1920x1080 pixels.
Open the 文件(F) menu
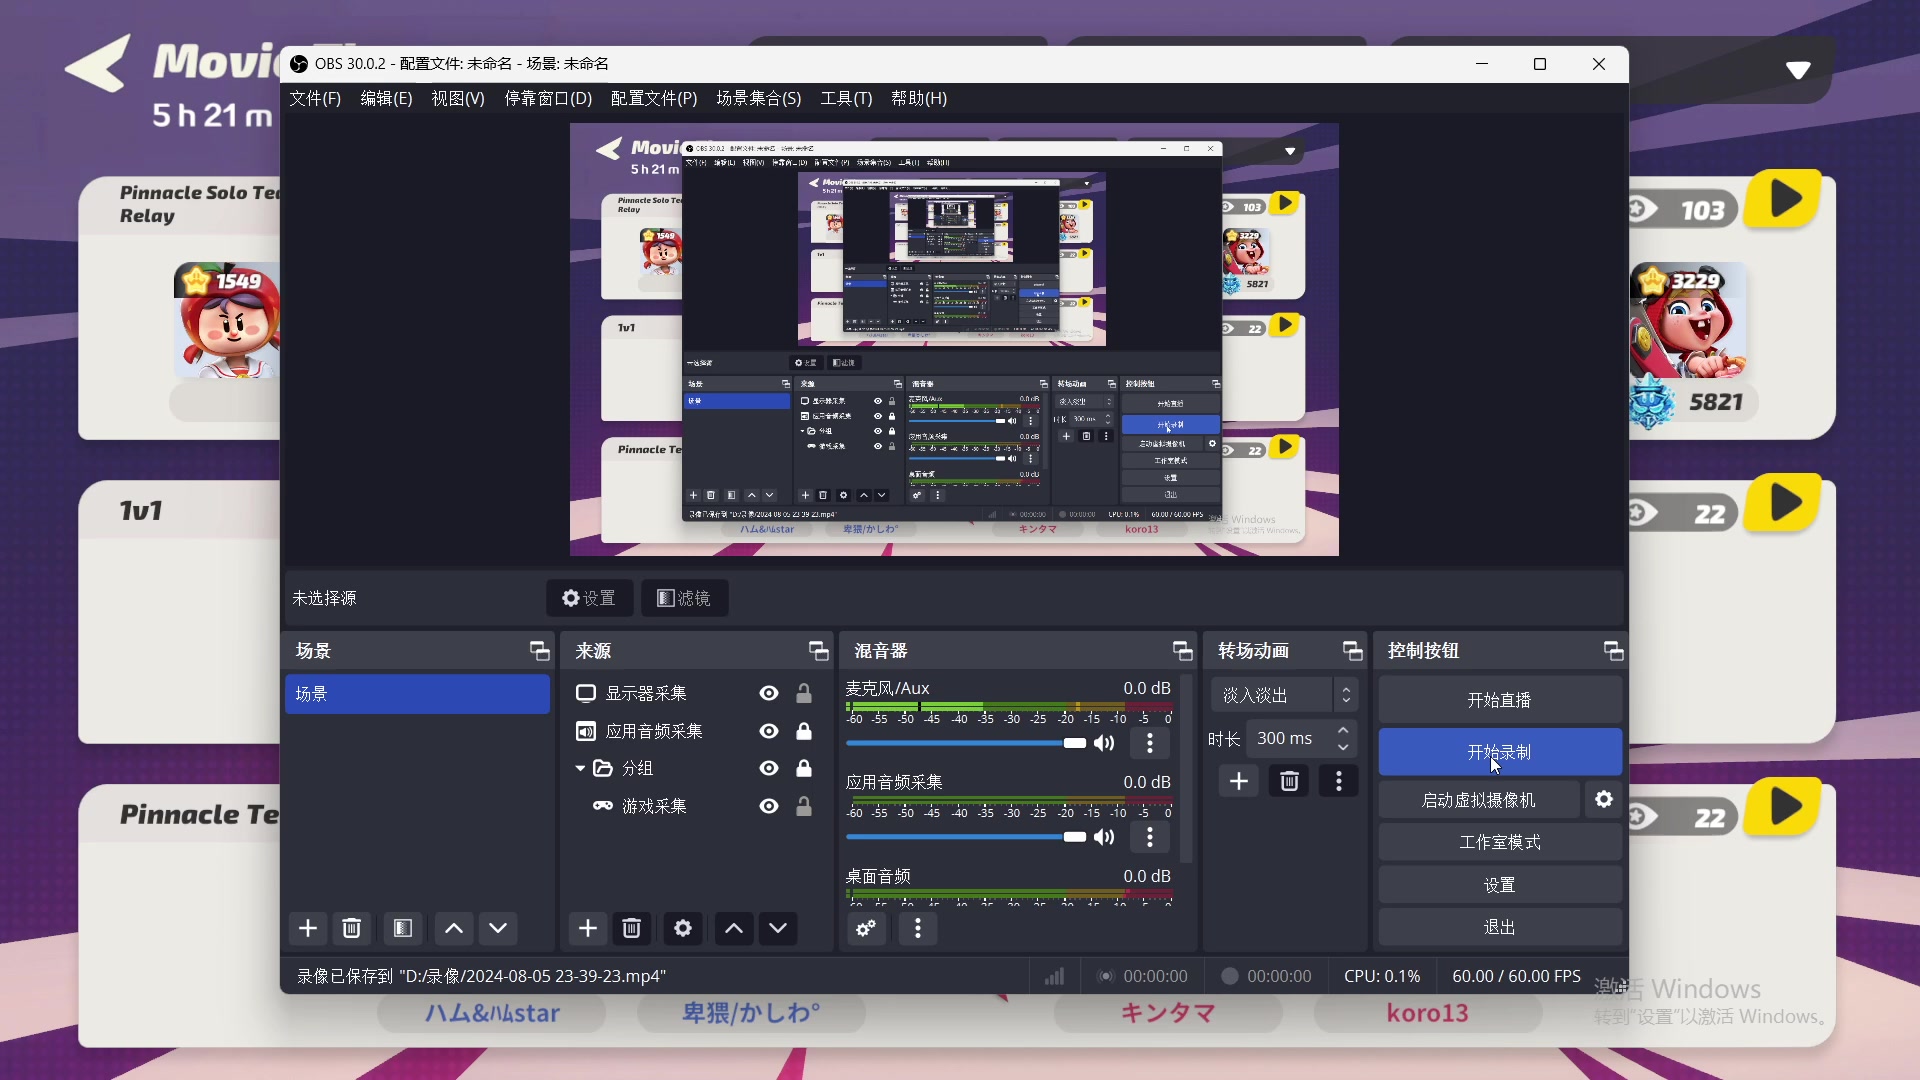pos(315,98)
